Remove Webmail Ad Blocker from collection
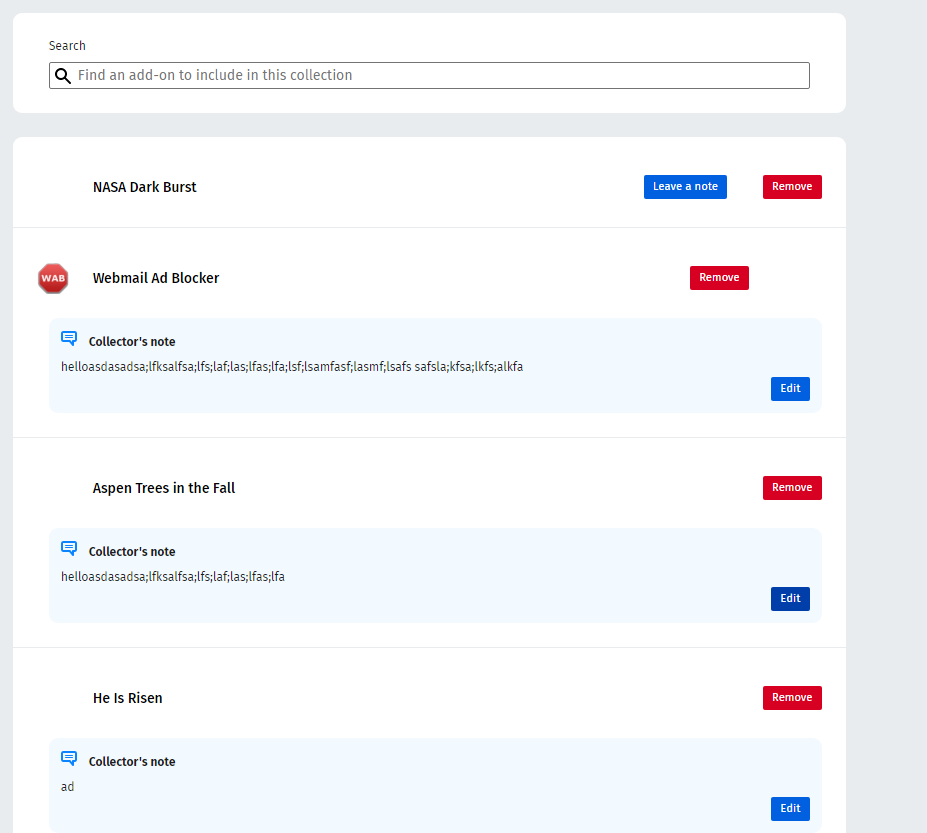This screenshot has height=833, width=927. pyautogui.click(x=719, y=278)
